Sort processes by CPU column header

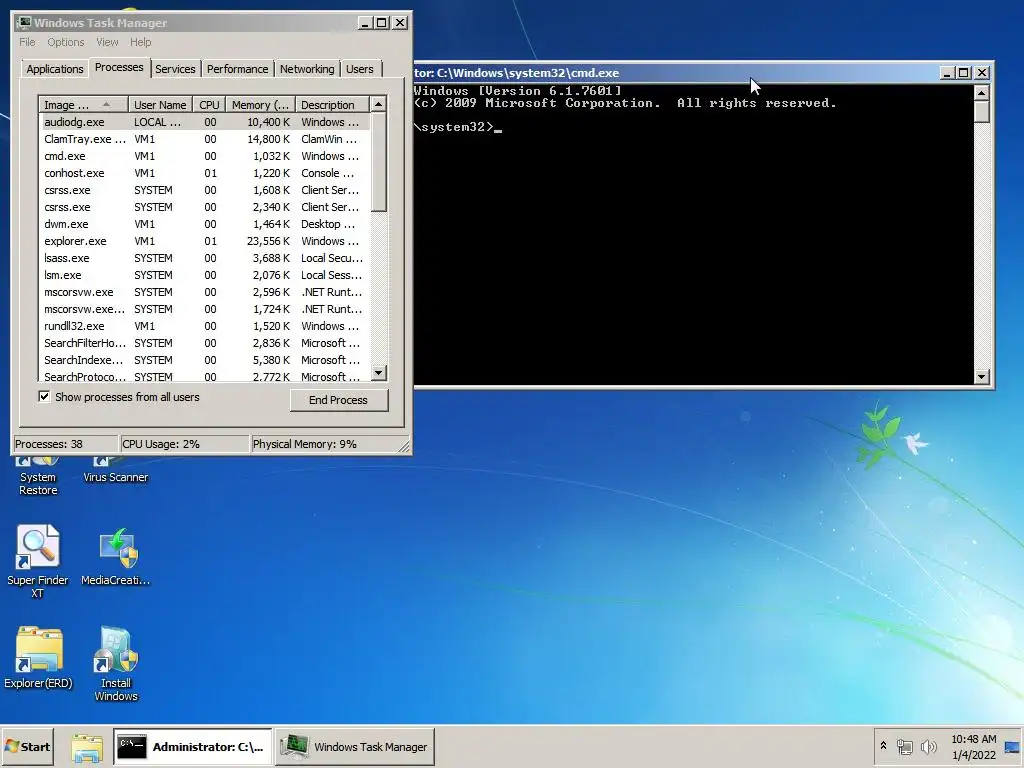point(209,104)
